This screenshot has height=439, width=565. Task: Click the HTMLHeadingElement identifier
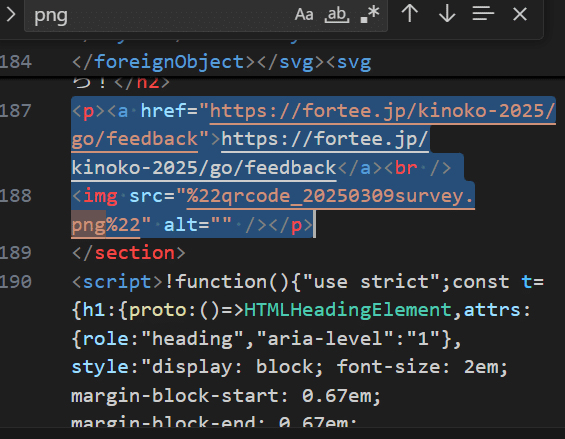pyautogui.click(x=348, y=310)
